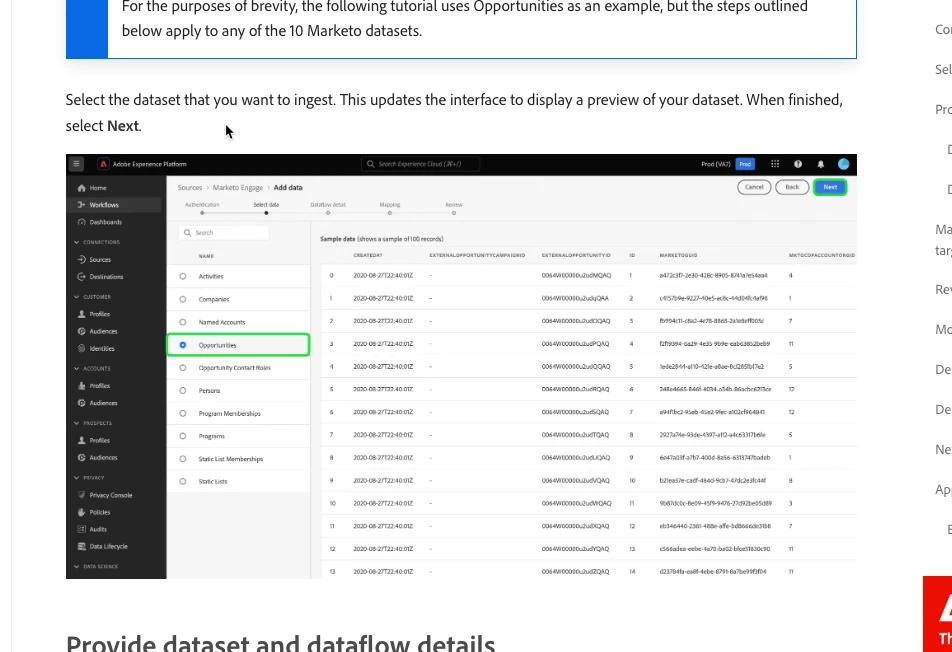This screenshot has width=952, height=652.
Task: Click the MKTOCDPACCOUNTORGID column header
Action: [822, 255]
